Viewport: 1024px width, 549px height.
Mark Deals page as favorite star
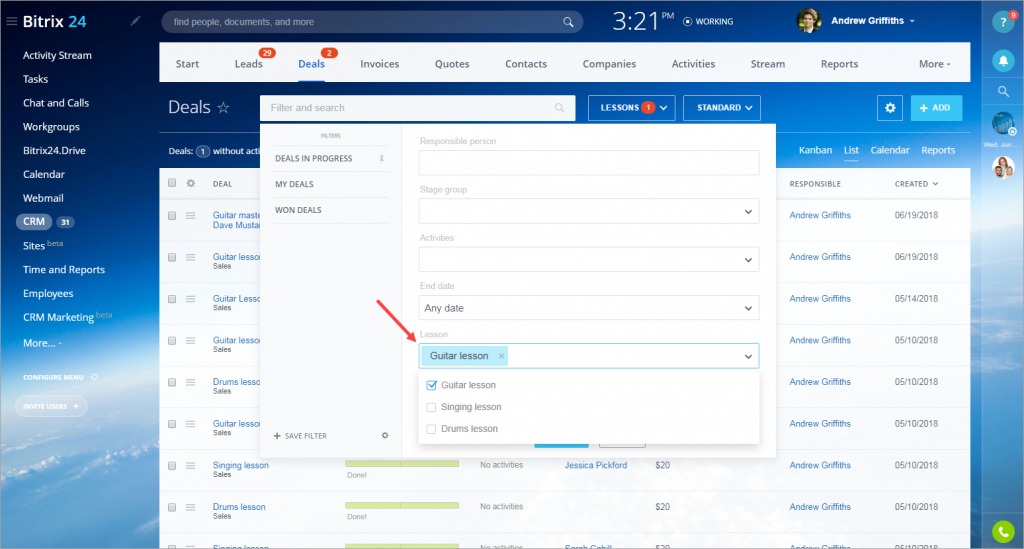pyautogui.click(x=223, y=108)
